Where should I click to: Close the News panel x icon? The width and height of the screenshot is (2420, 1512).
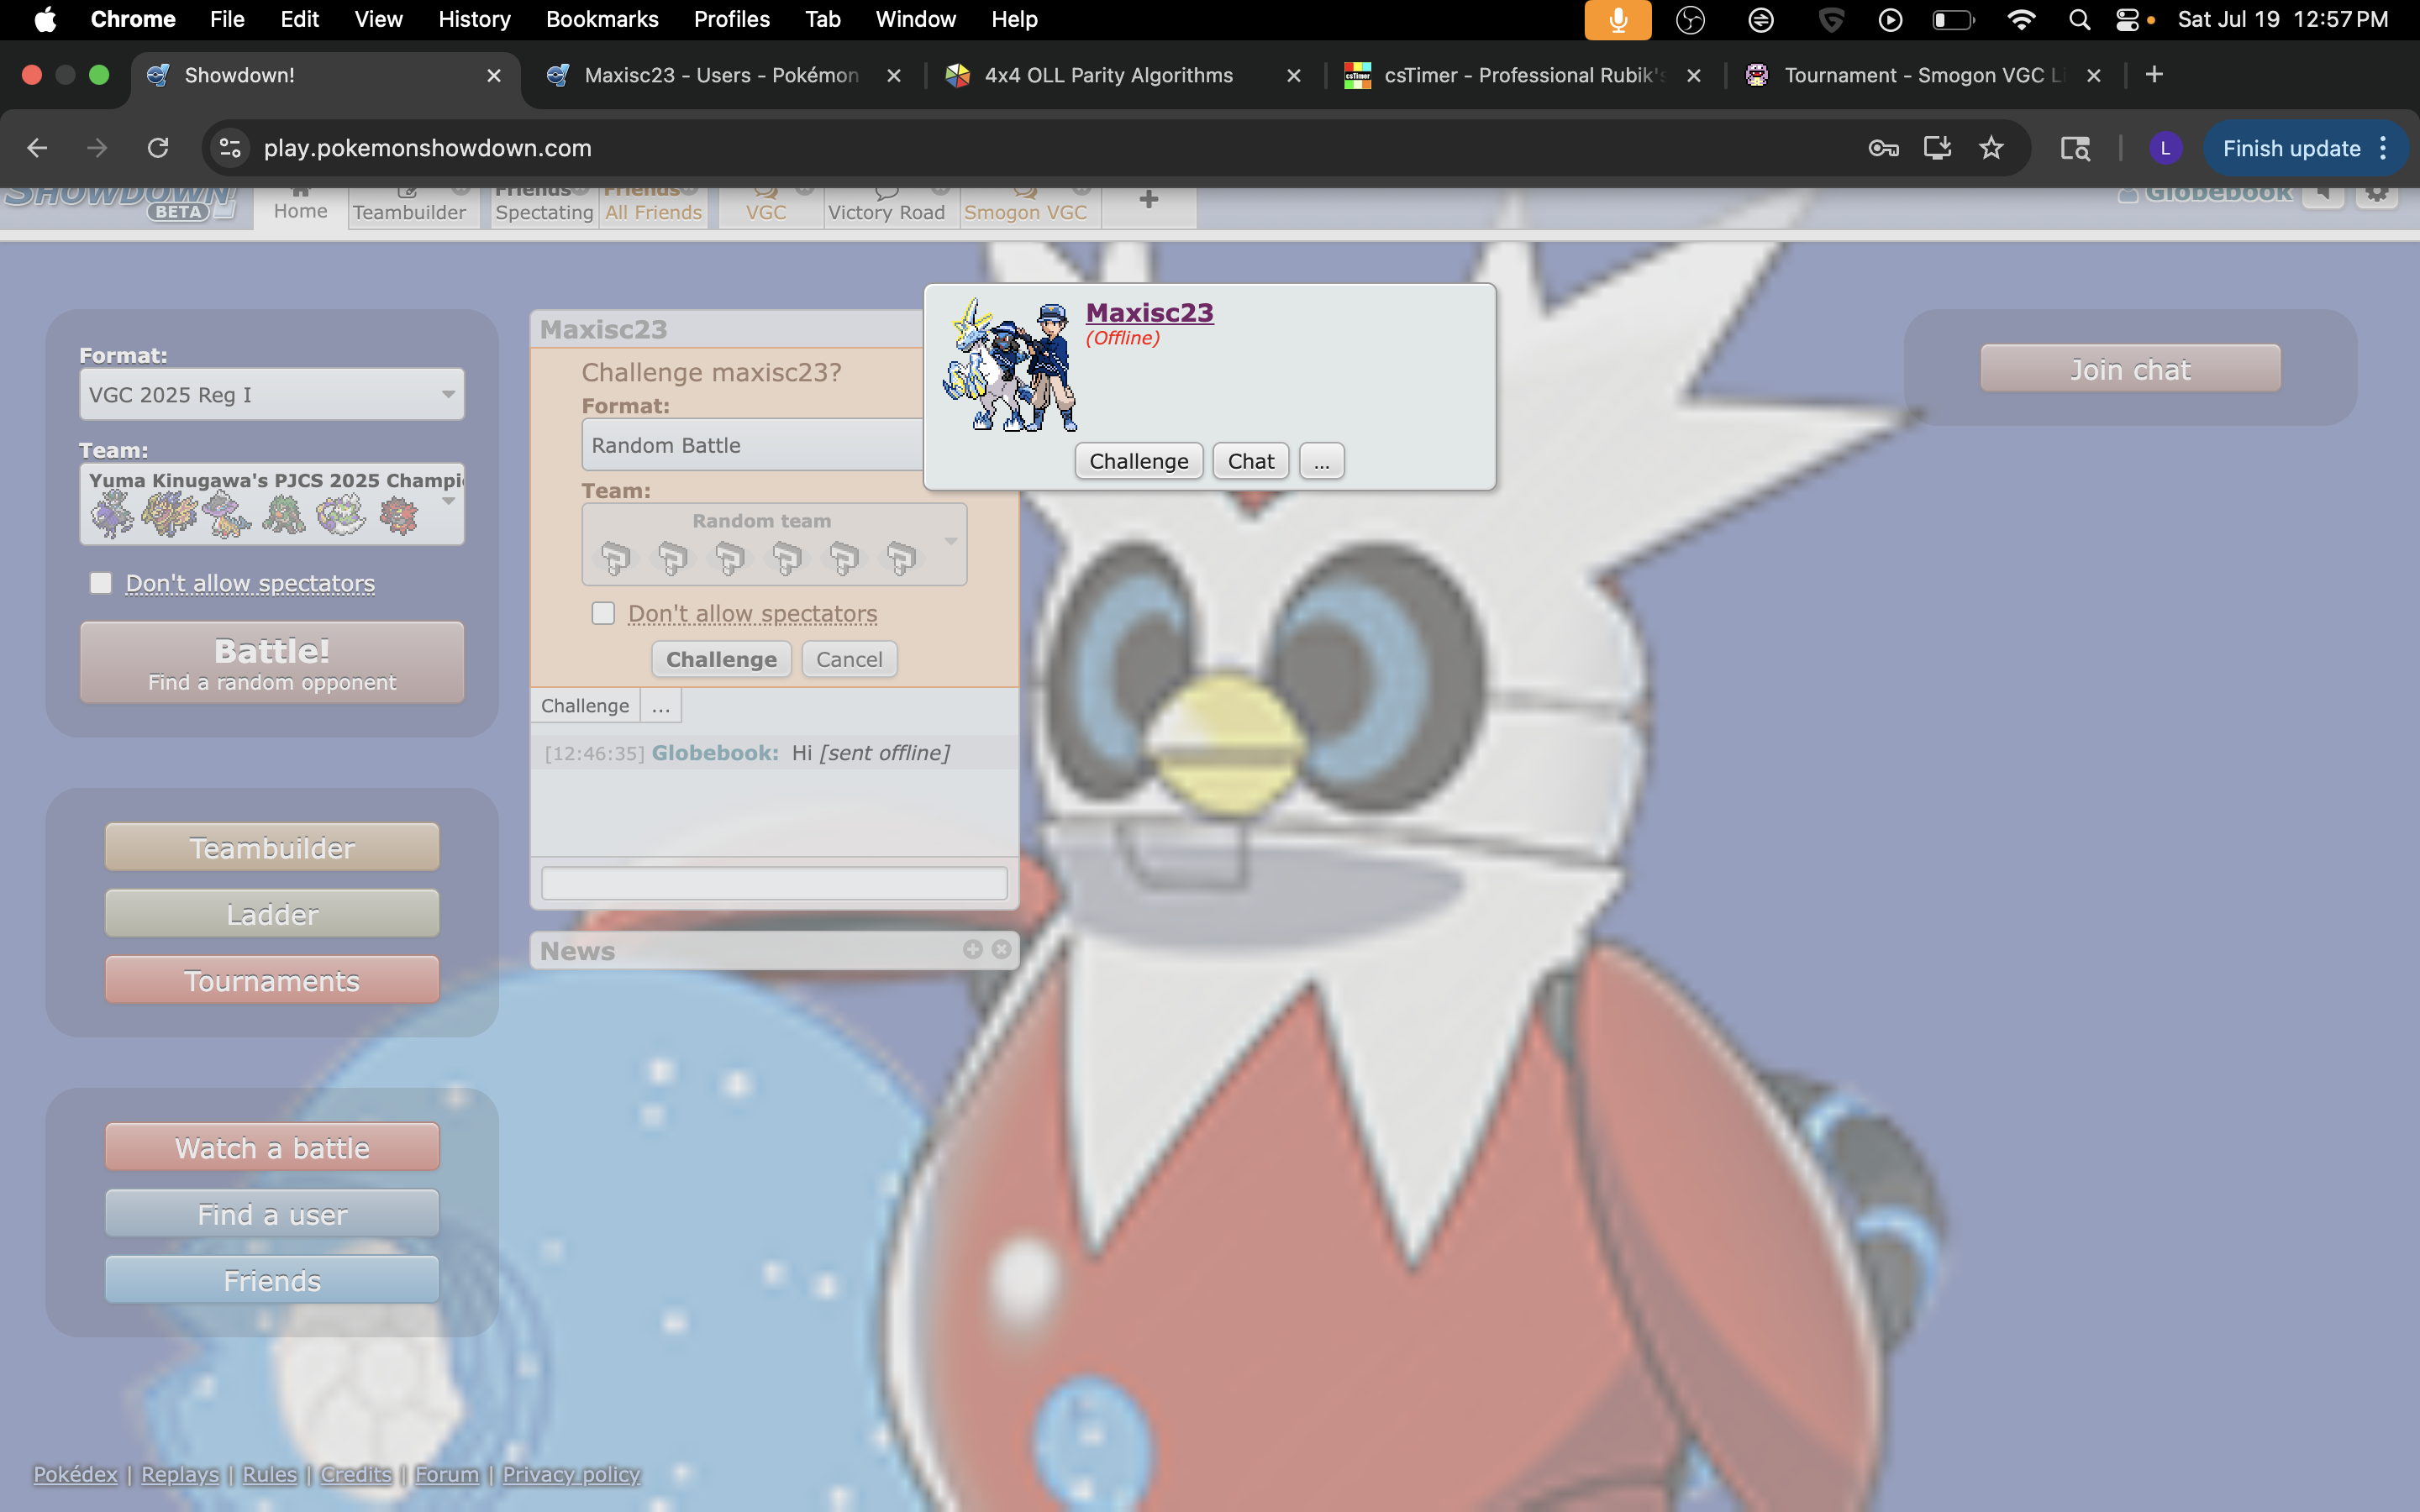click(x=1001, y=949)
